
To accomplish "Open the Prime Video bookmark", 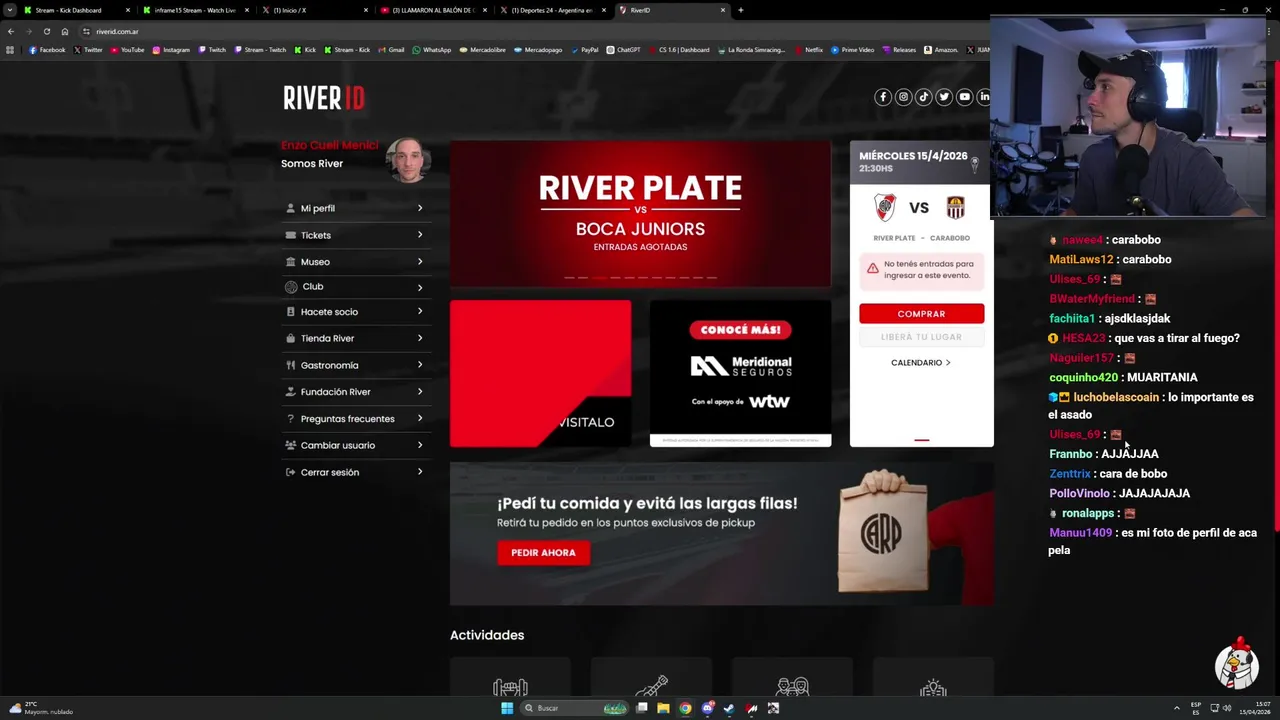I will [x=852, y=50].
